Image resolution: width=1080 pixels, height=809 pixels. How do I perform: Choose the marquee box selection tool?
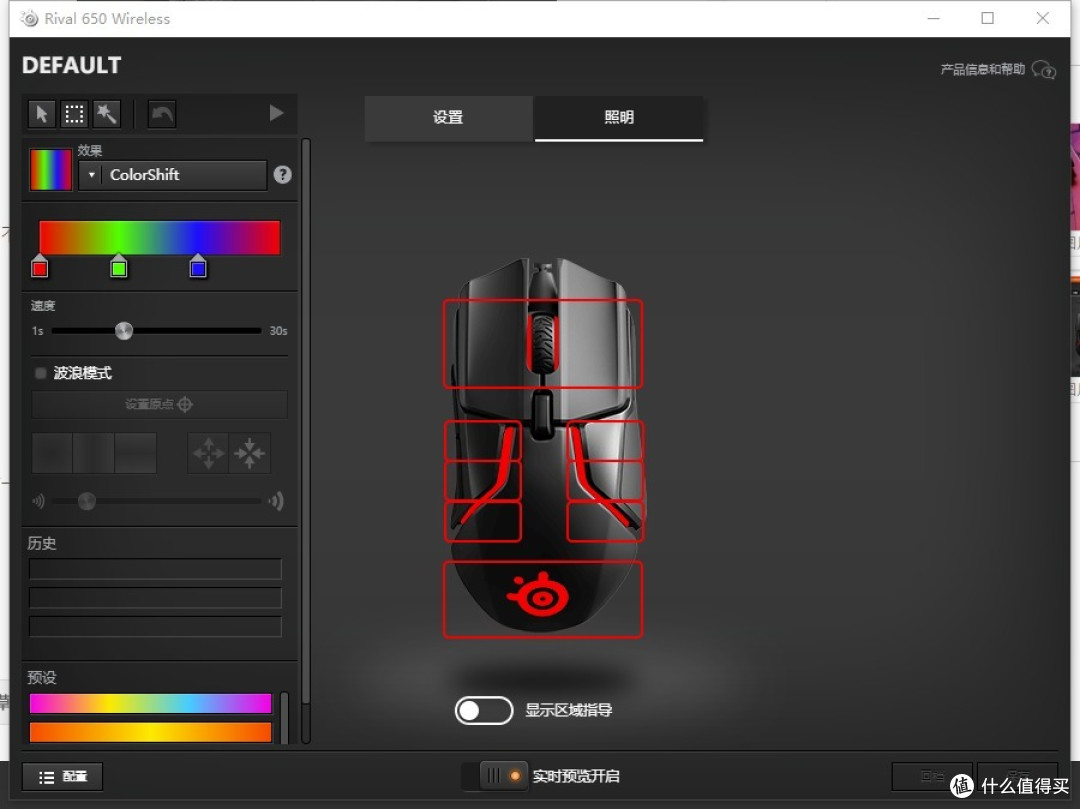click(x=74, y=114)
